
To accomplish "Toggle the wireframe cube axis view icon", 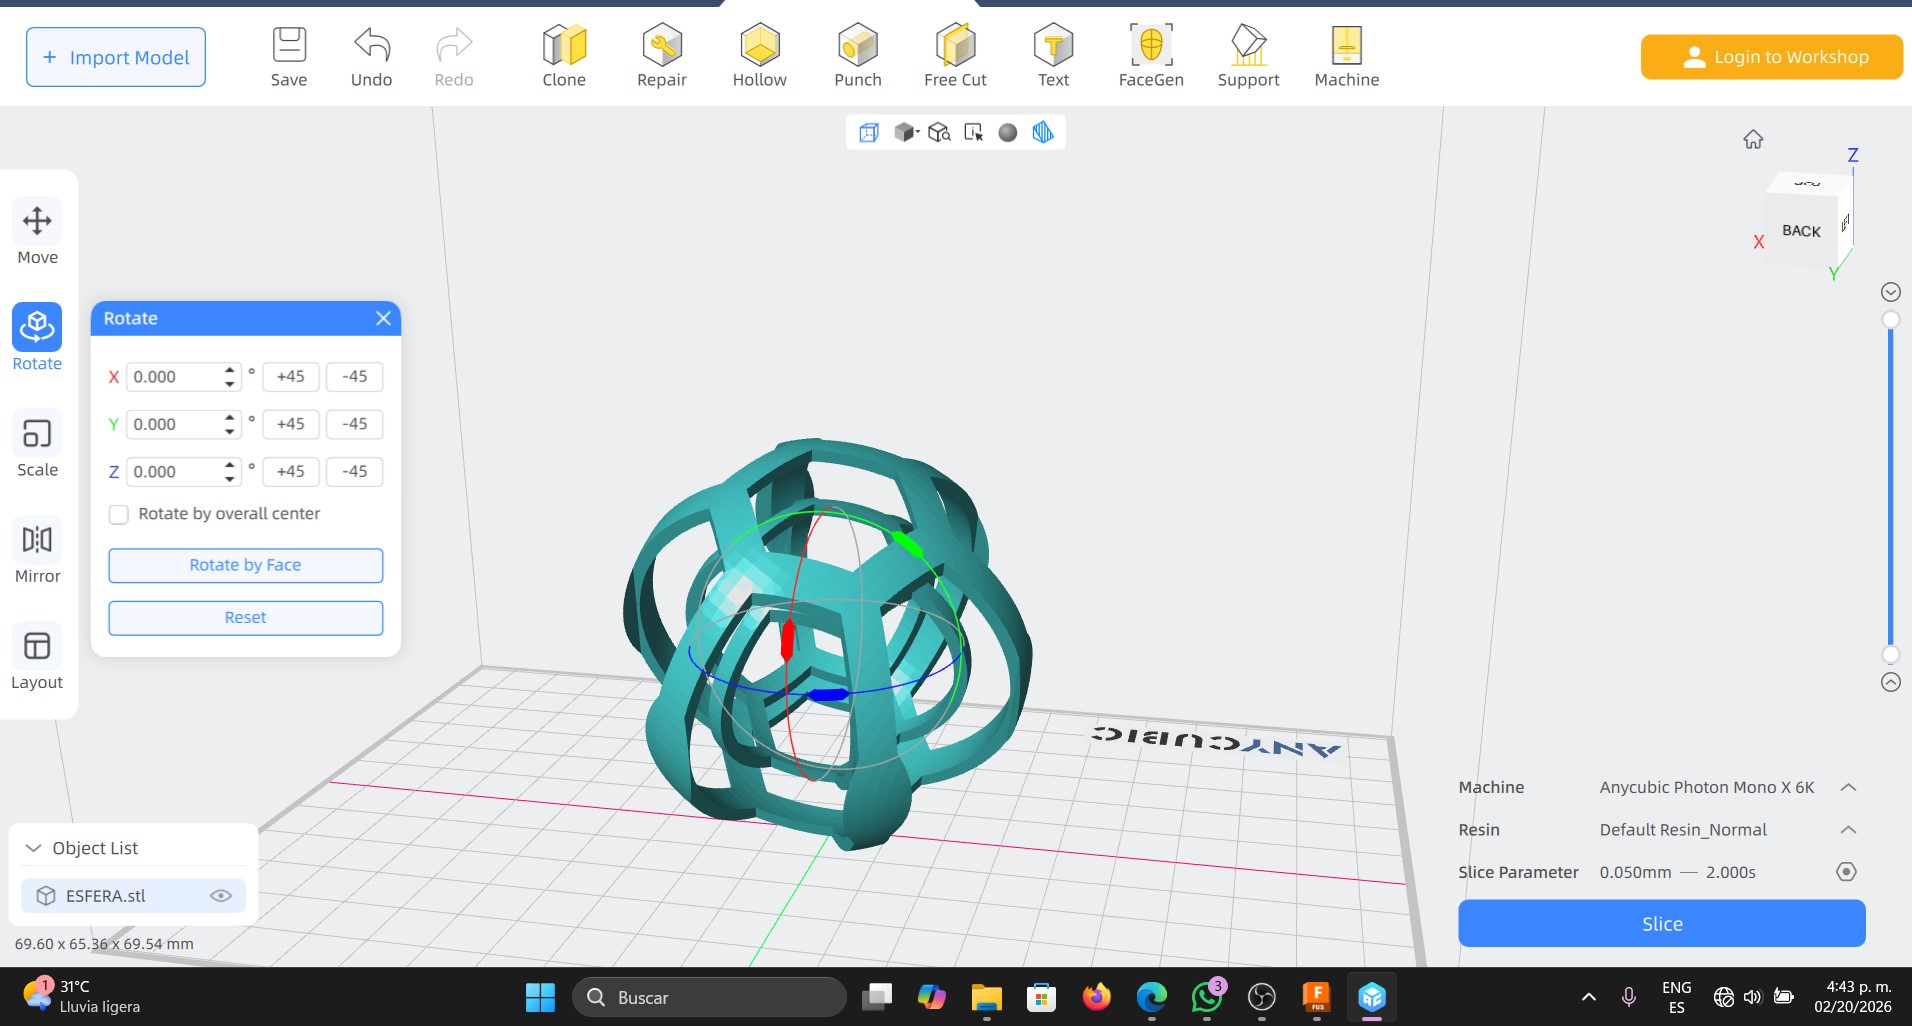I will pos(869,132).
